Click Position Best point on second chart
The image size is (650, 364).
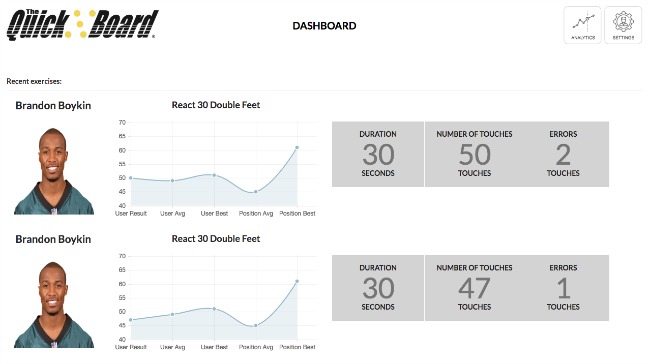[297, 281]
